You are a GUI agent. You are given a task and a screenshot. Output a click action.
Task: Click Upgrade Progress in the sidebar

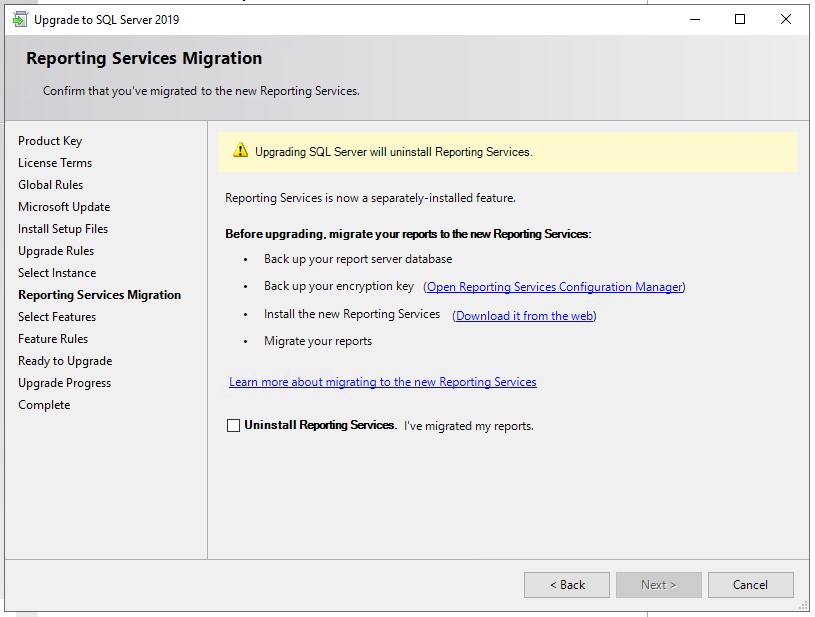[64, 383]
